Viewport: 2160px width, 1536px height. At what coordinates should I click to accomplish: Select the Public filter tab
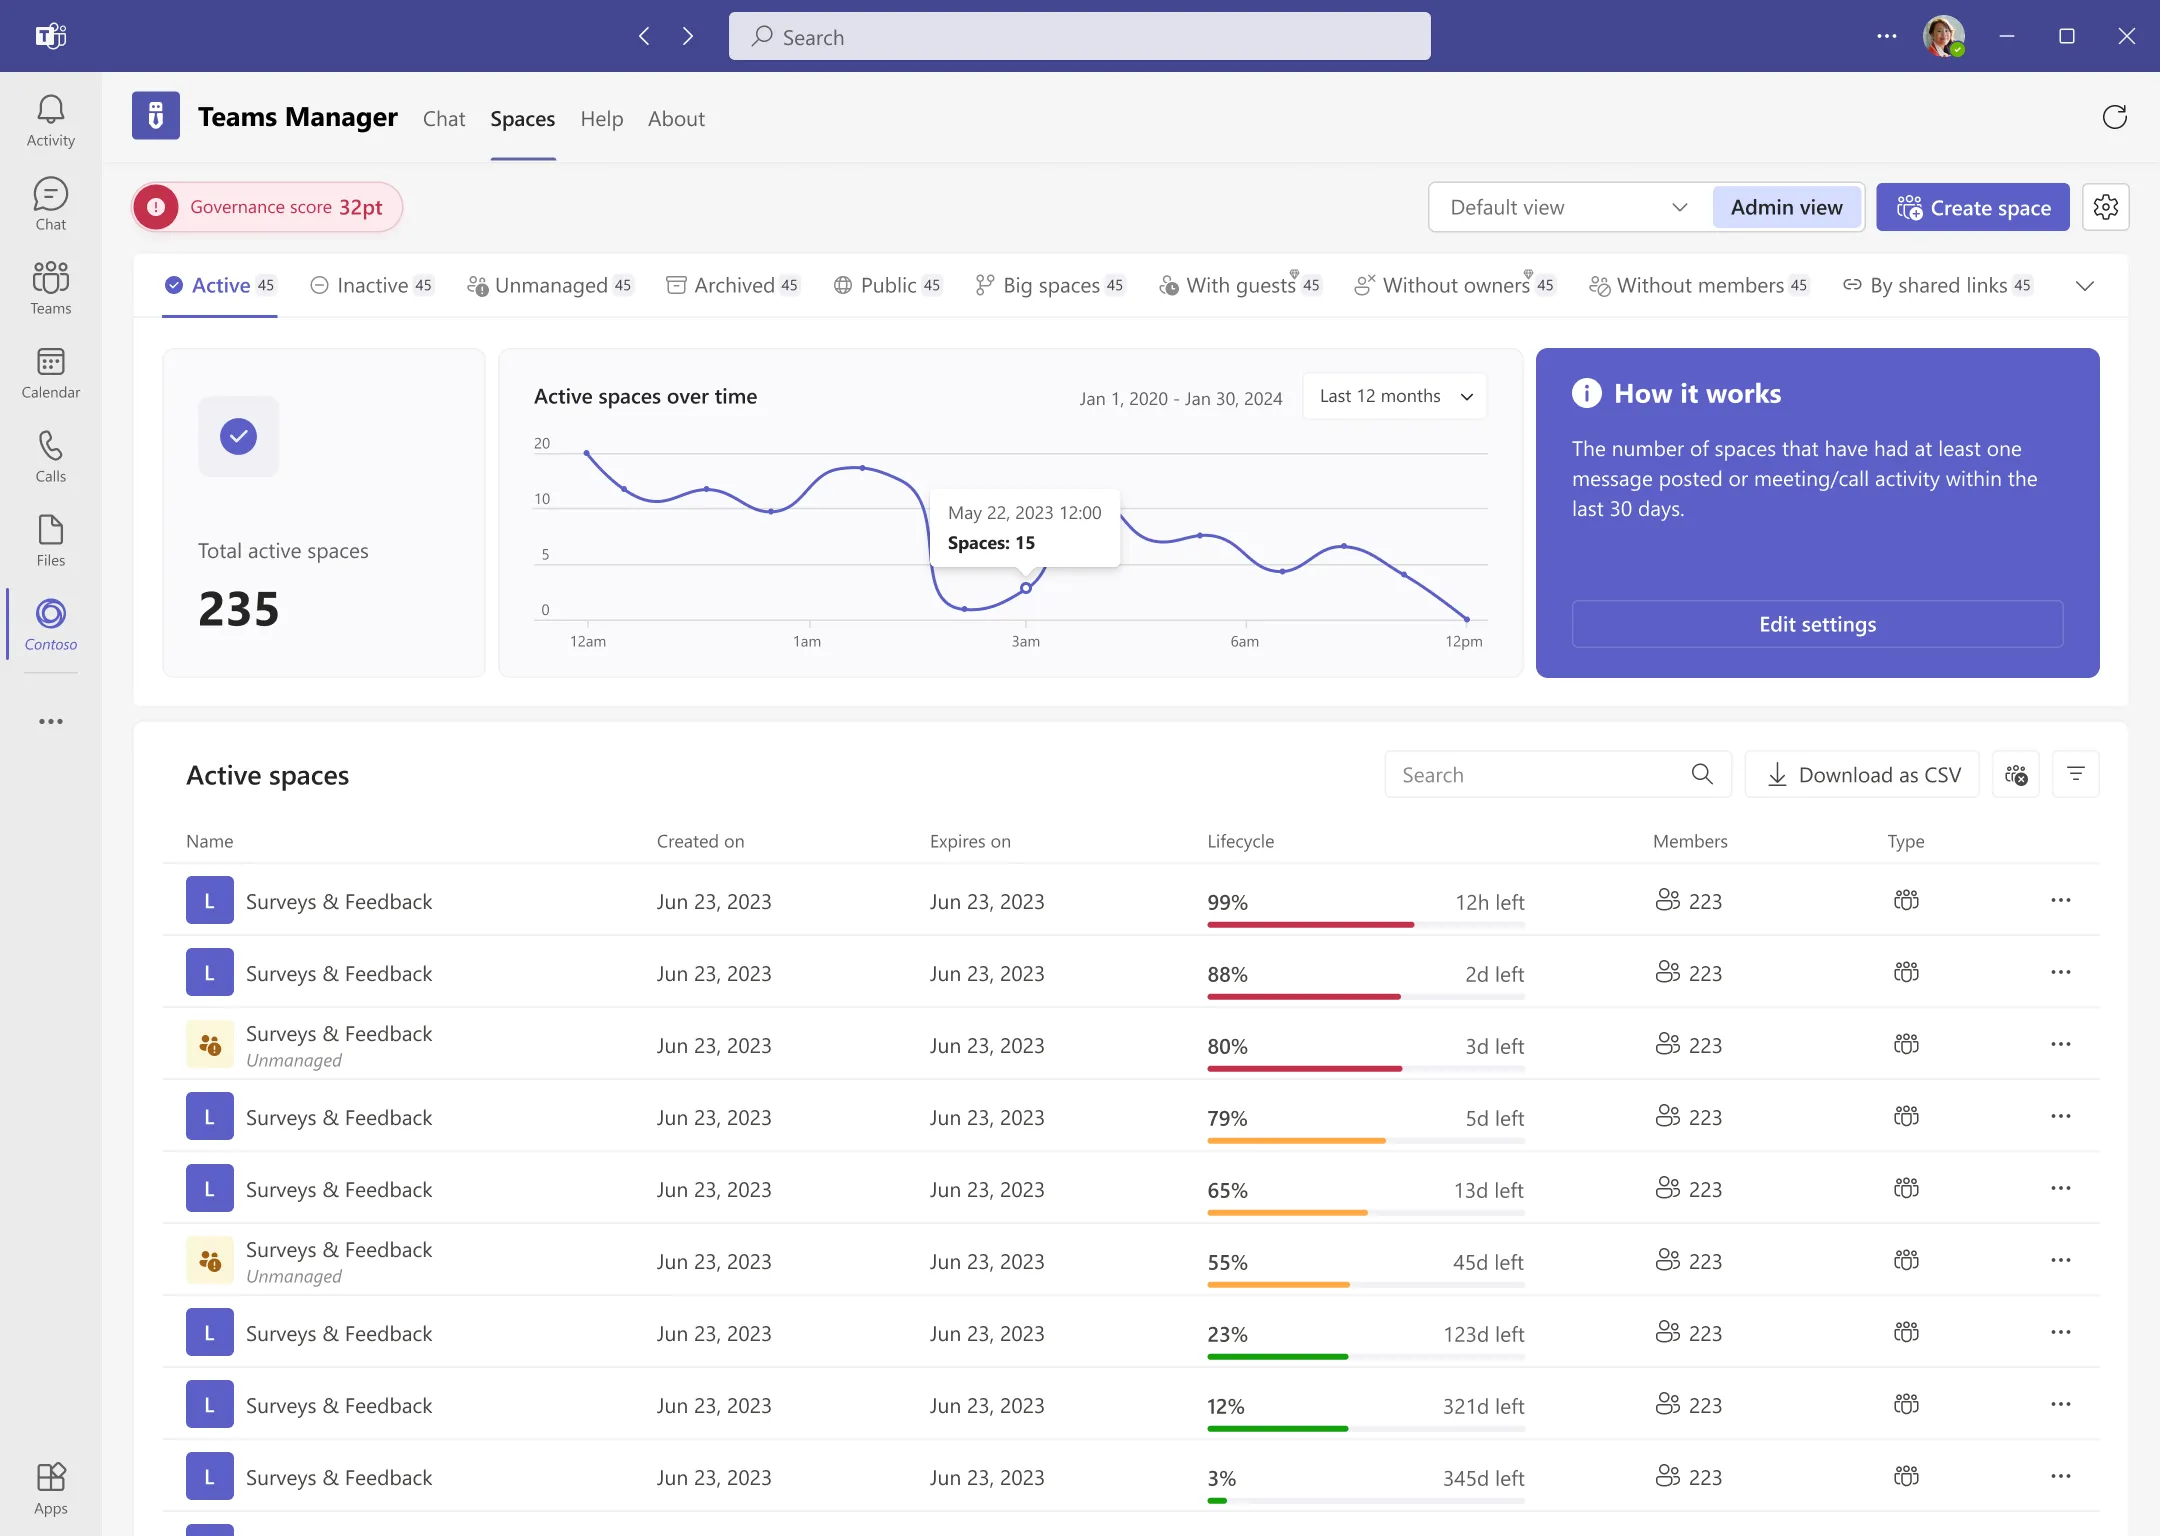(x=888, y=285)
